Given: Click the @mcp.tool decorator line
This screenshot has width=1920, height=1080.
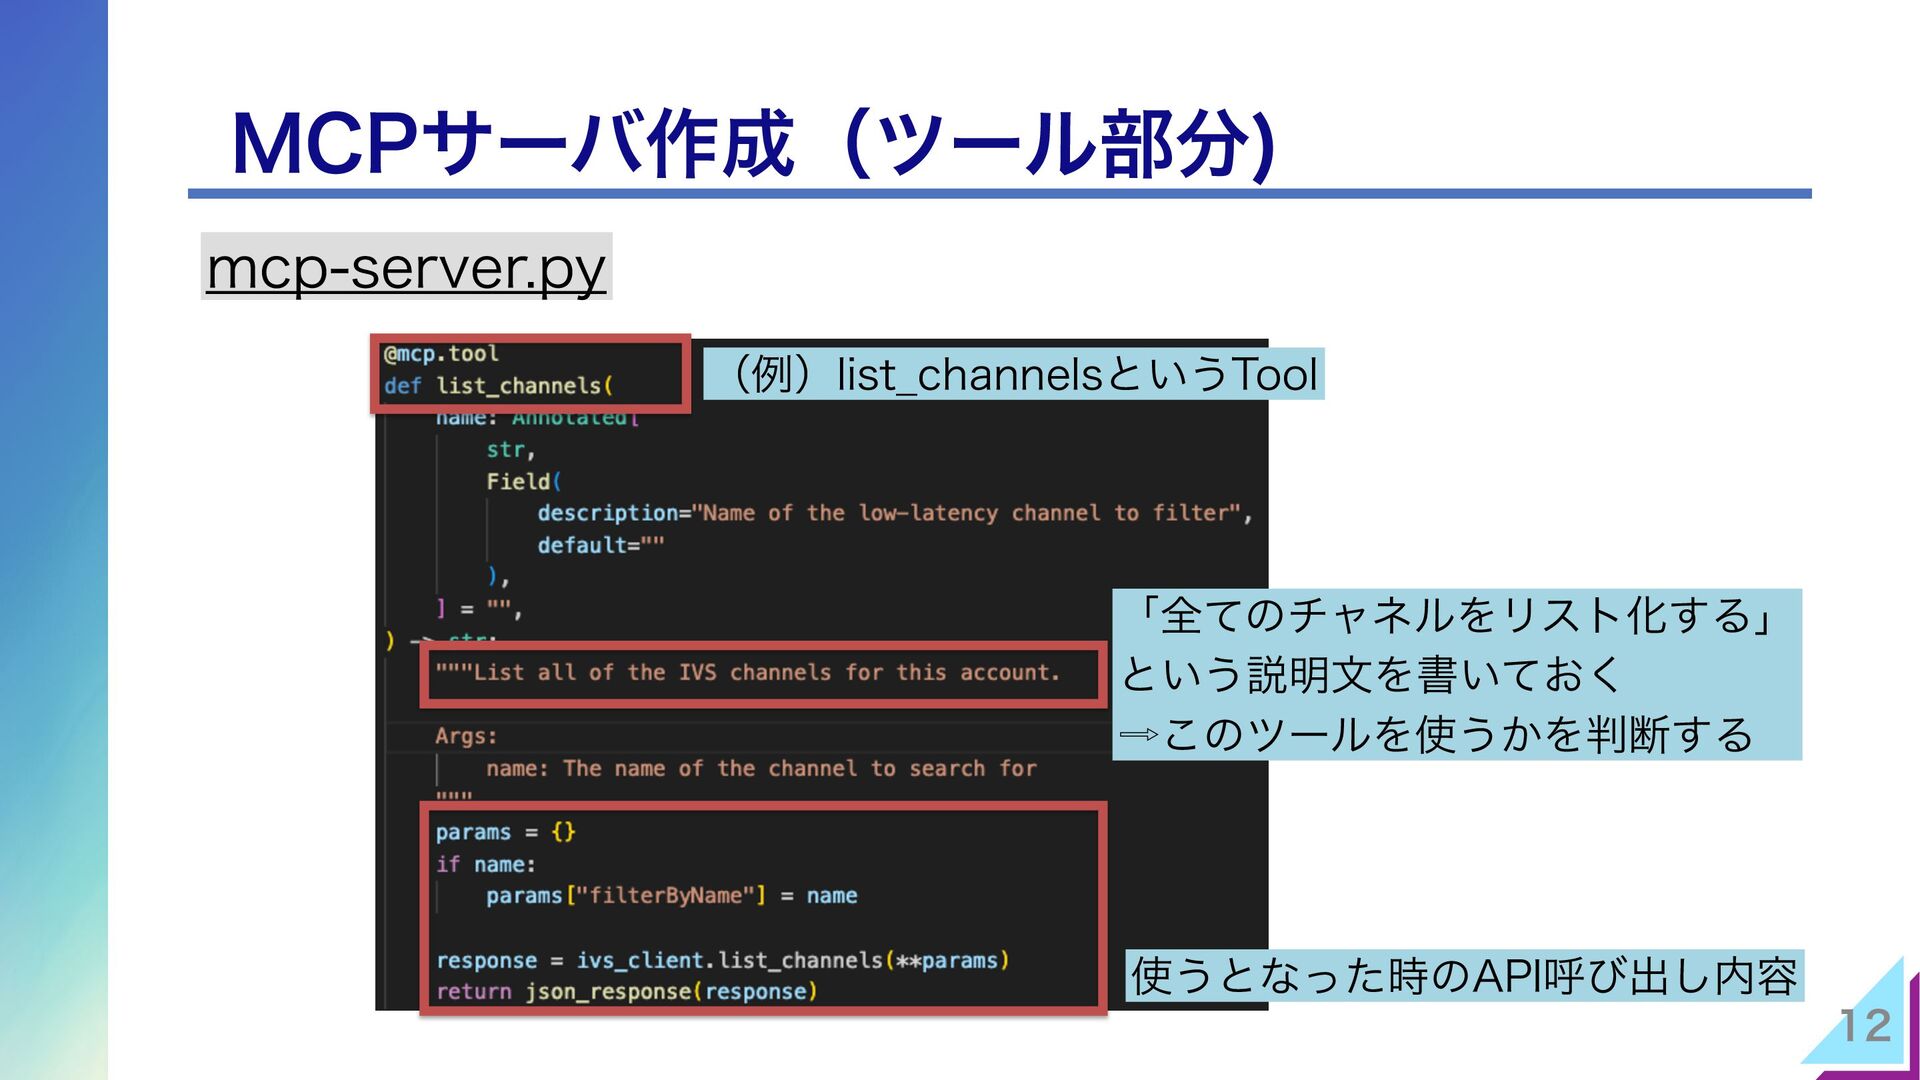Looking at the screenshot, I should click(441, 354).
